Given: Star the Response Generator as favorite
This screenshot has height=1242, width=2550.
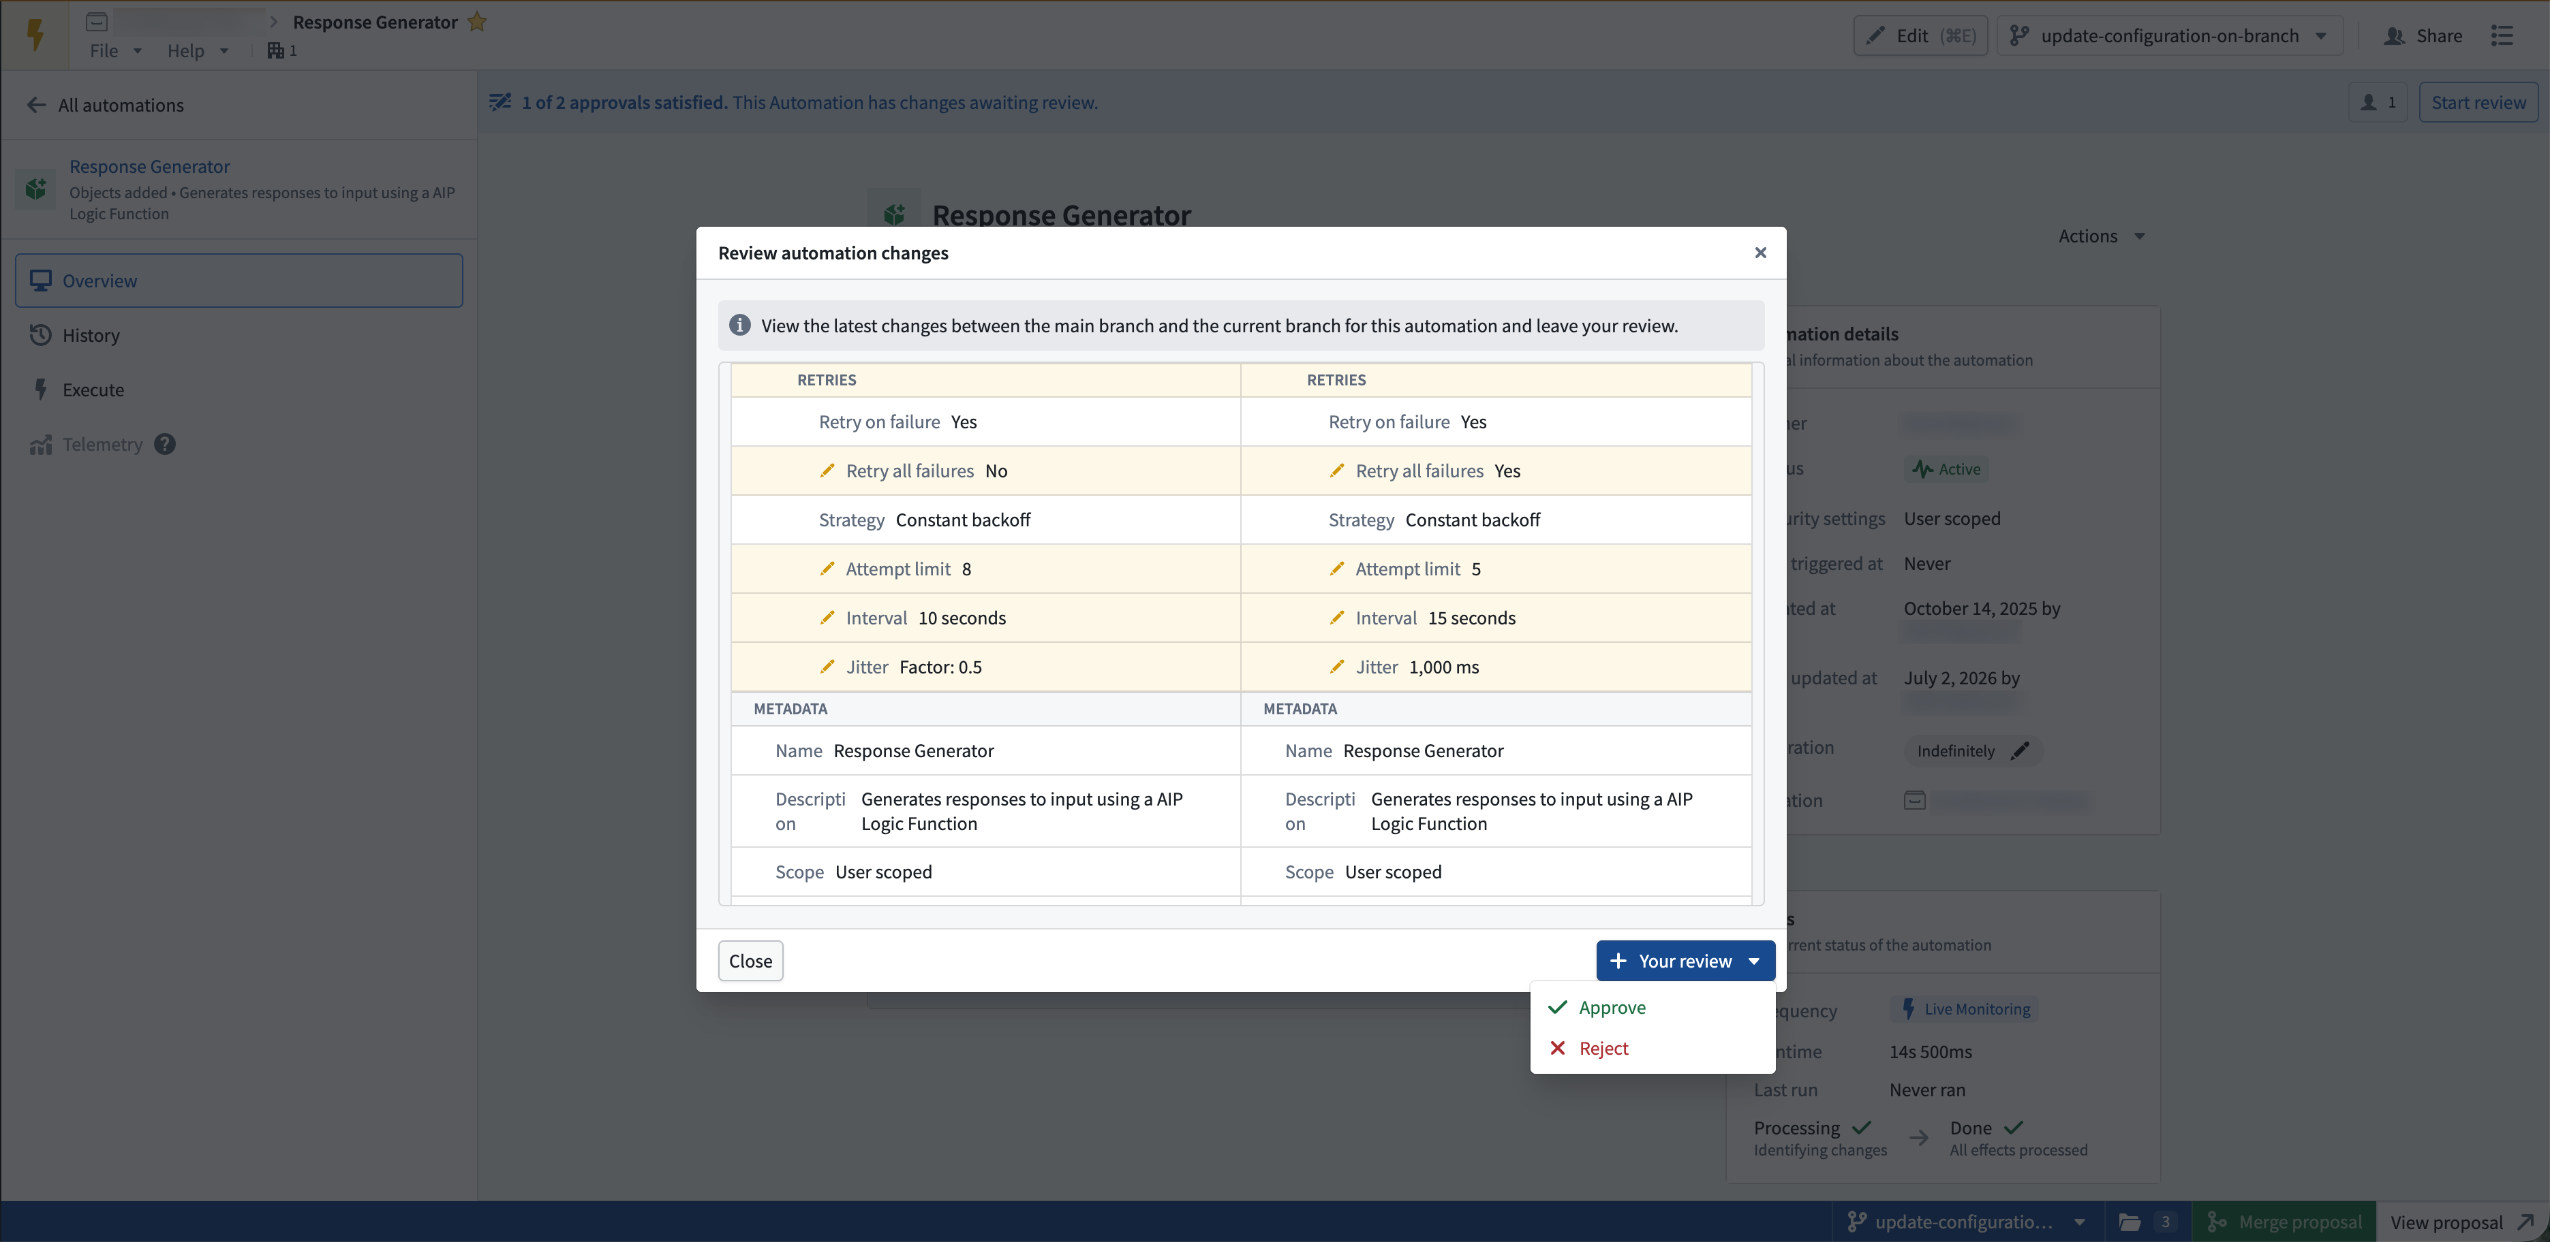Looking at the screenshot, I should pos(477,21).
